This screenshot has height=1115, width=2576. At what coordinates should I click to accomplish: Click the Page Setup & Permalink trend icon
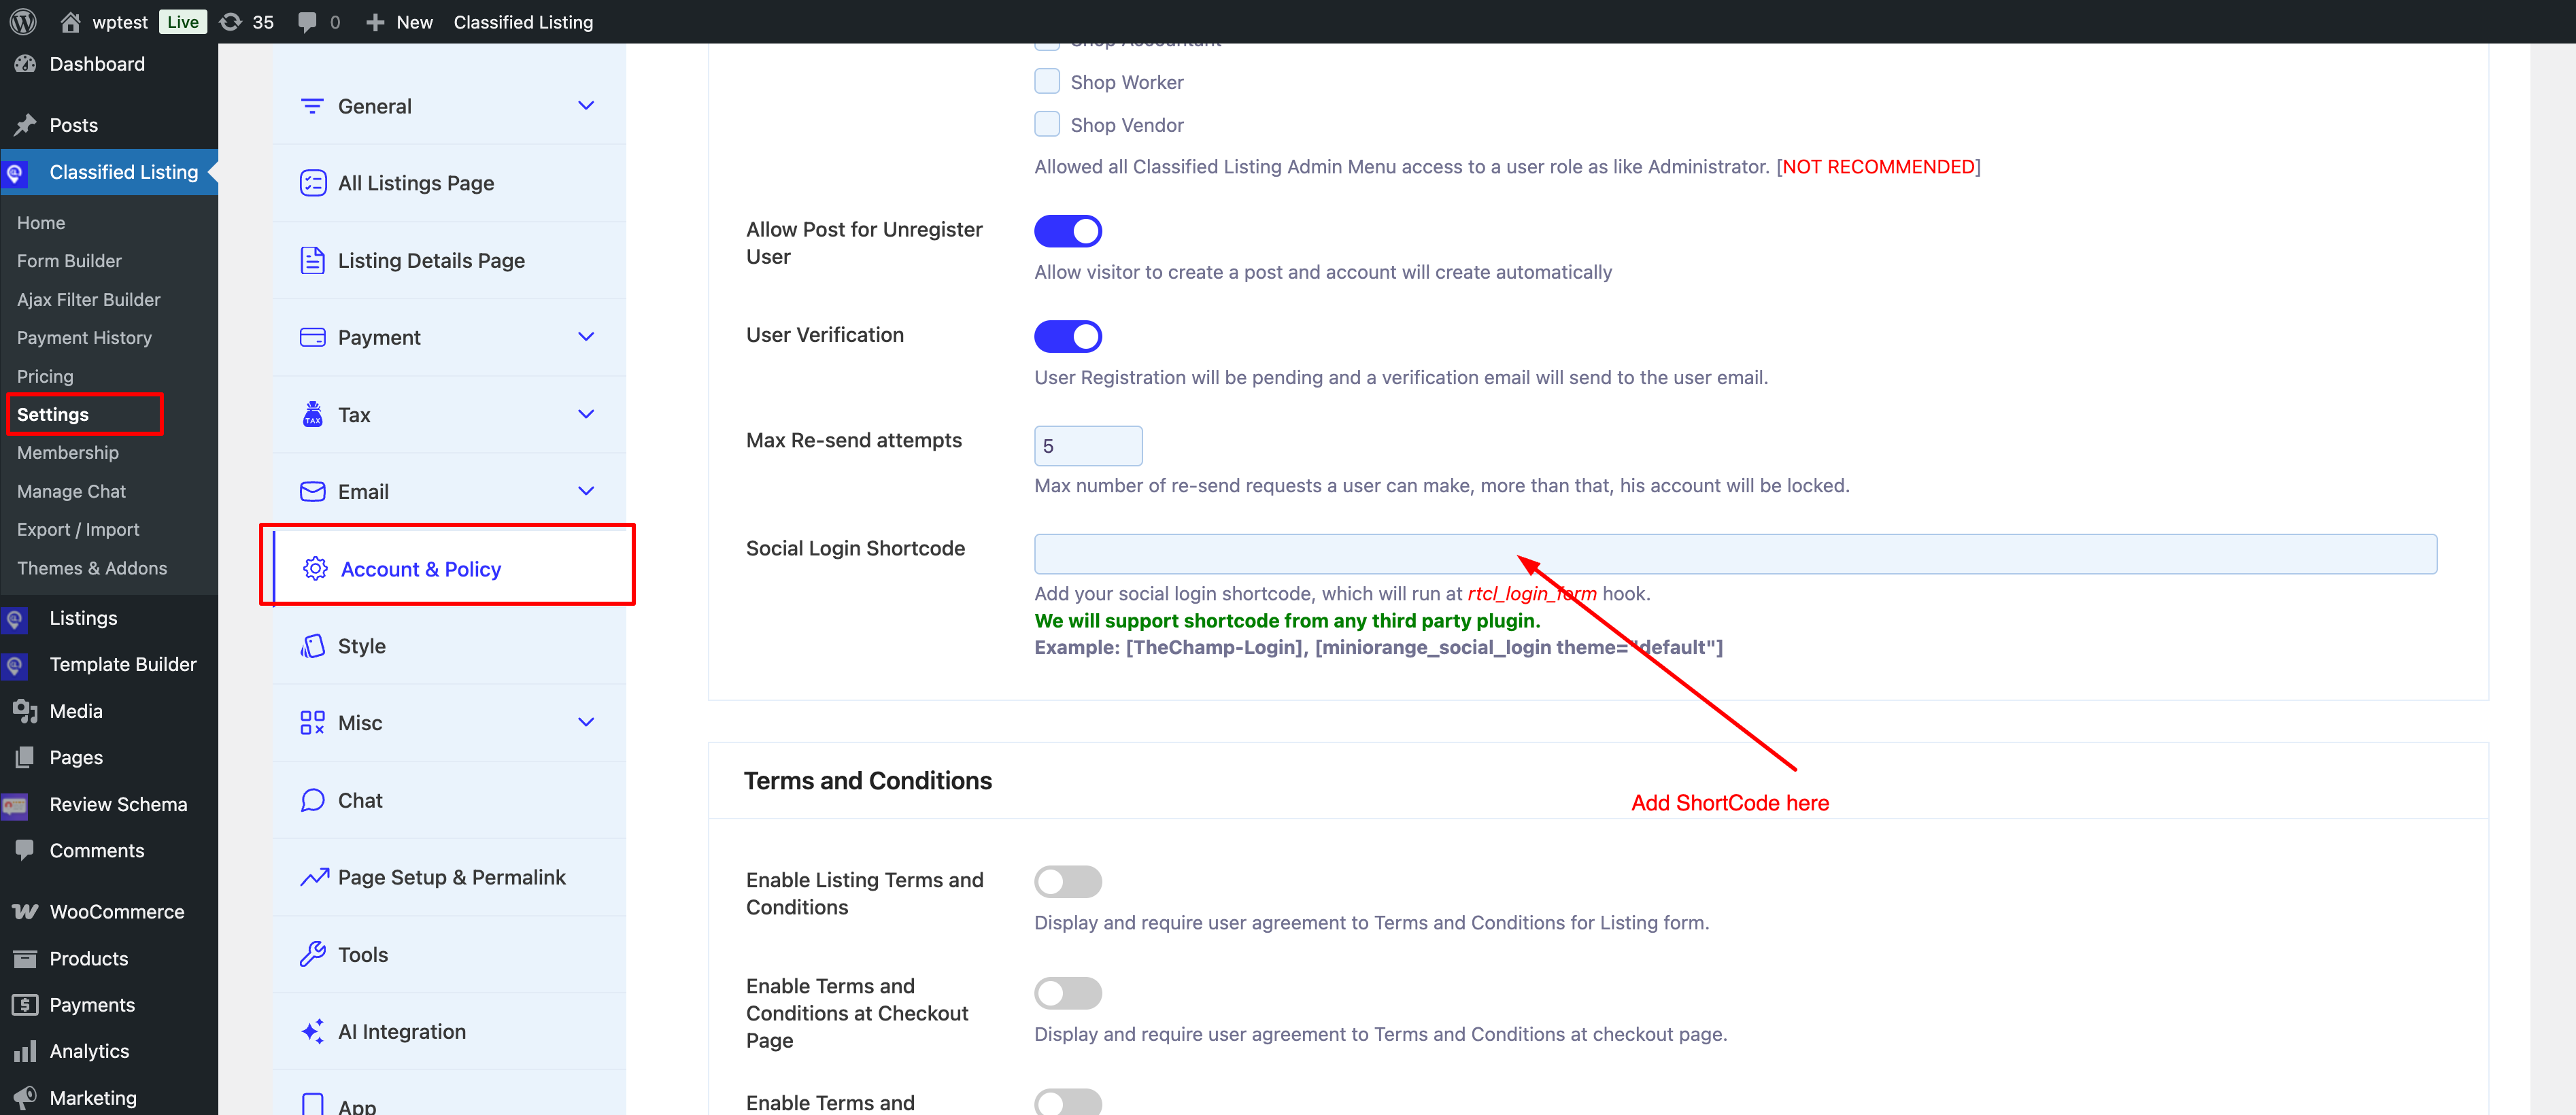pos(314,877)
